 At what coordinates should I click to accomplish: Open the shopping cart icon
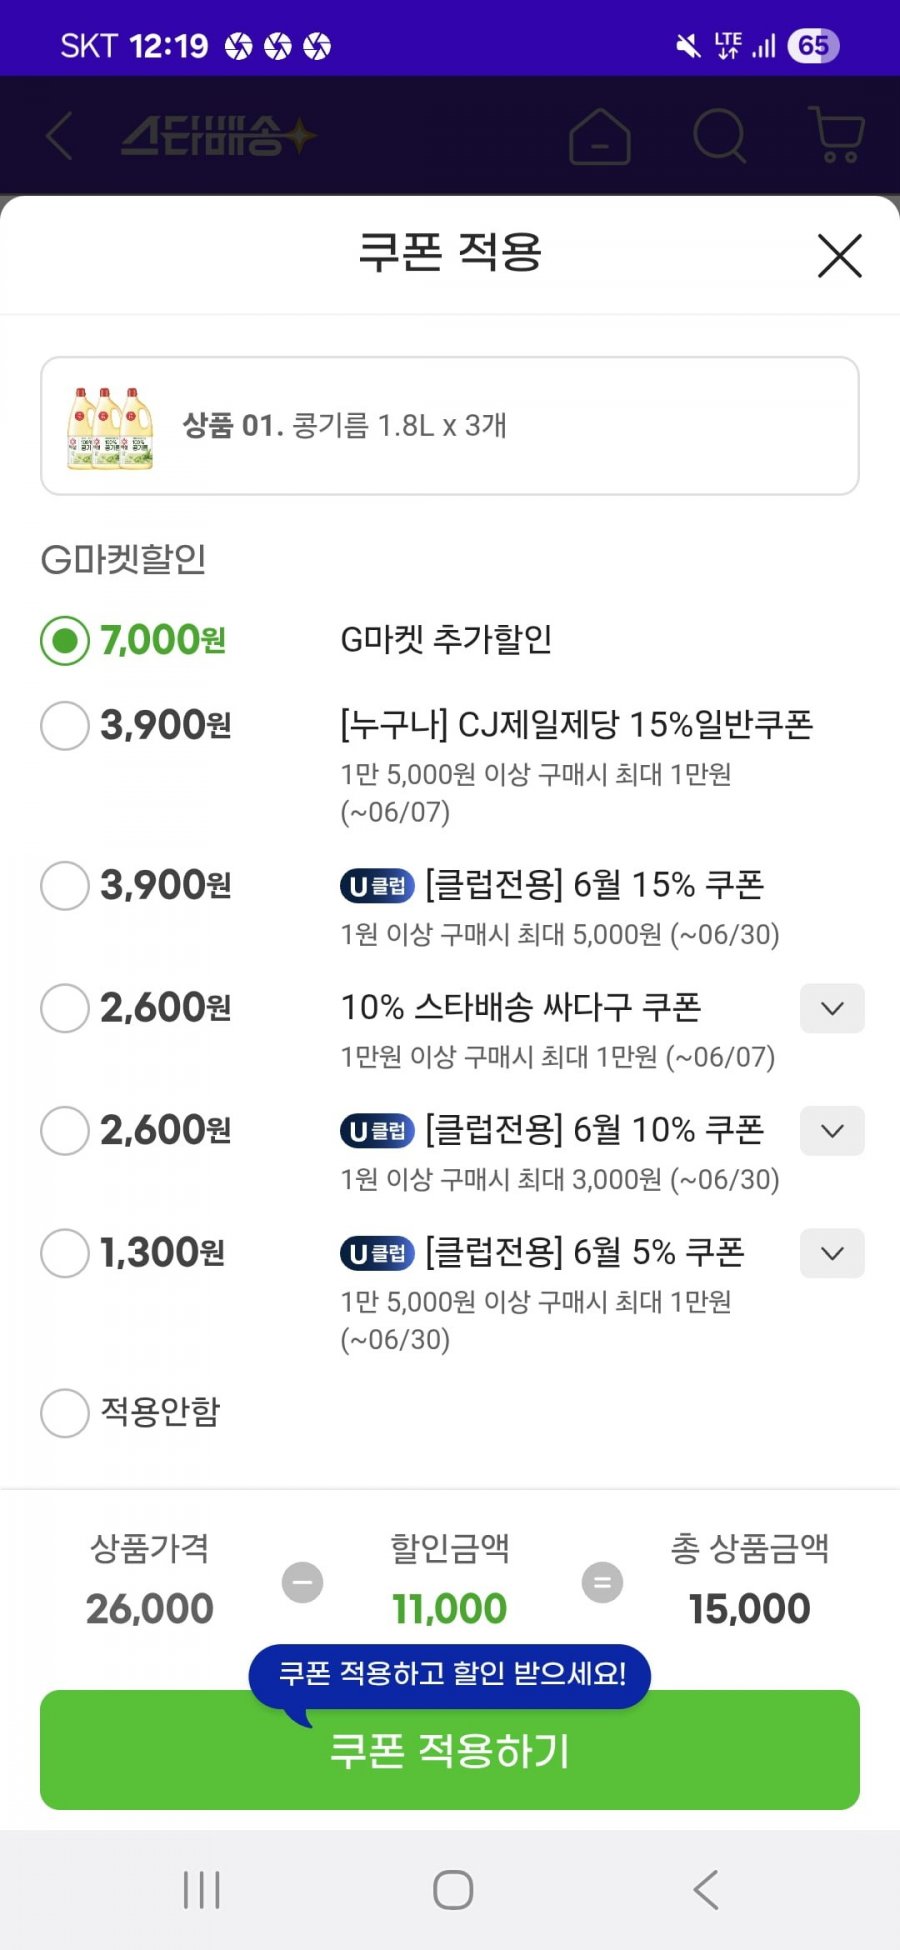click(836, 136)
